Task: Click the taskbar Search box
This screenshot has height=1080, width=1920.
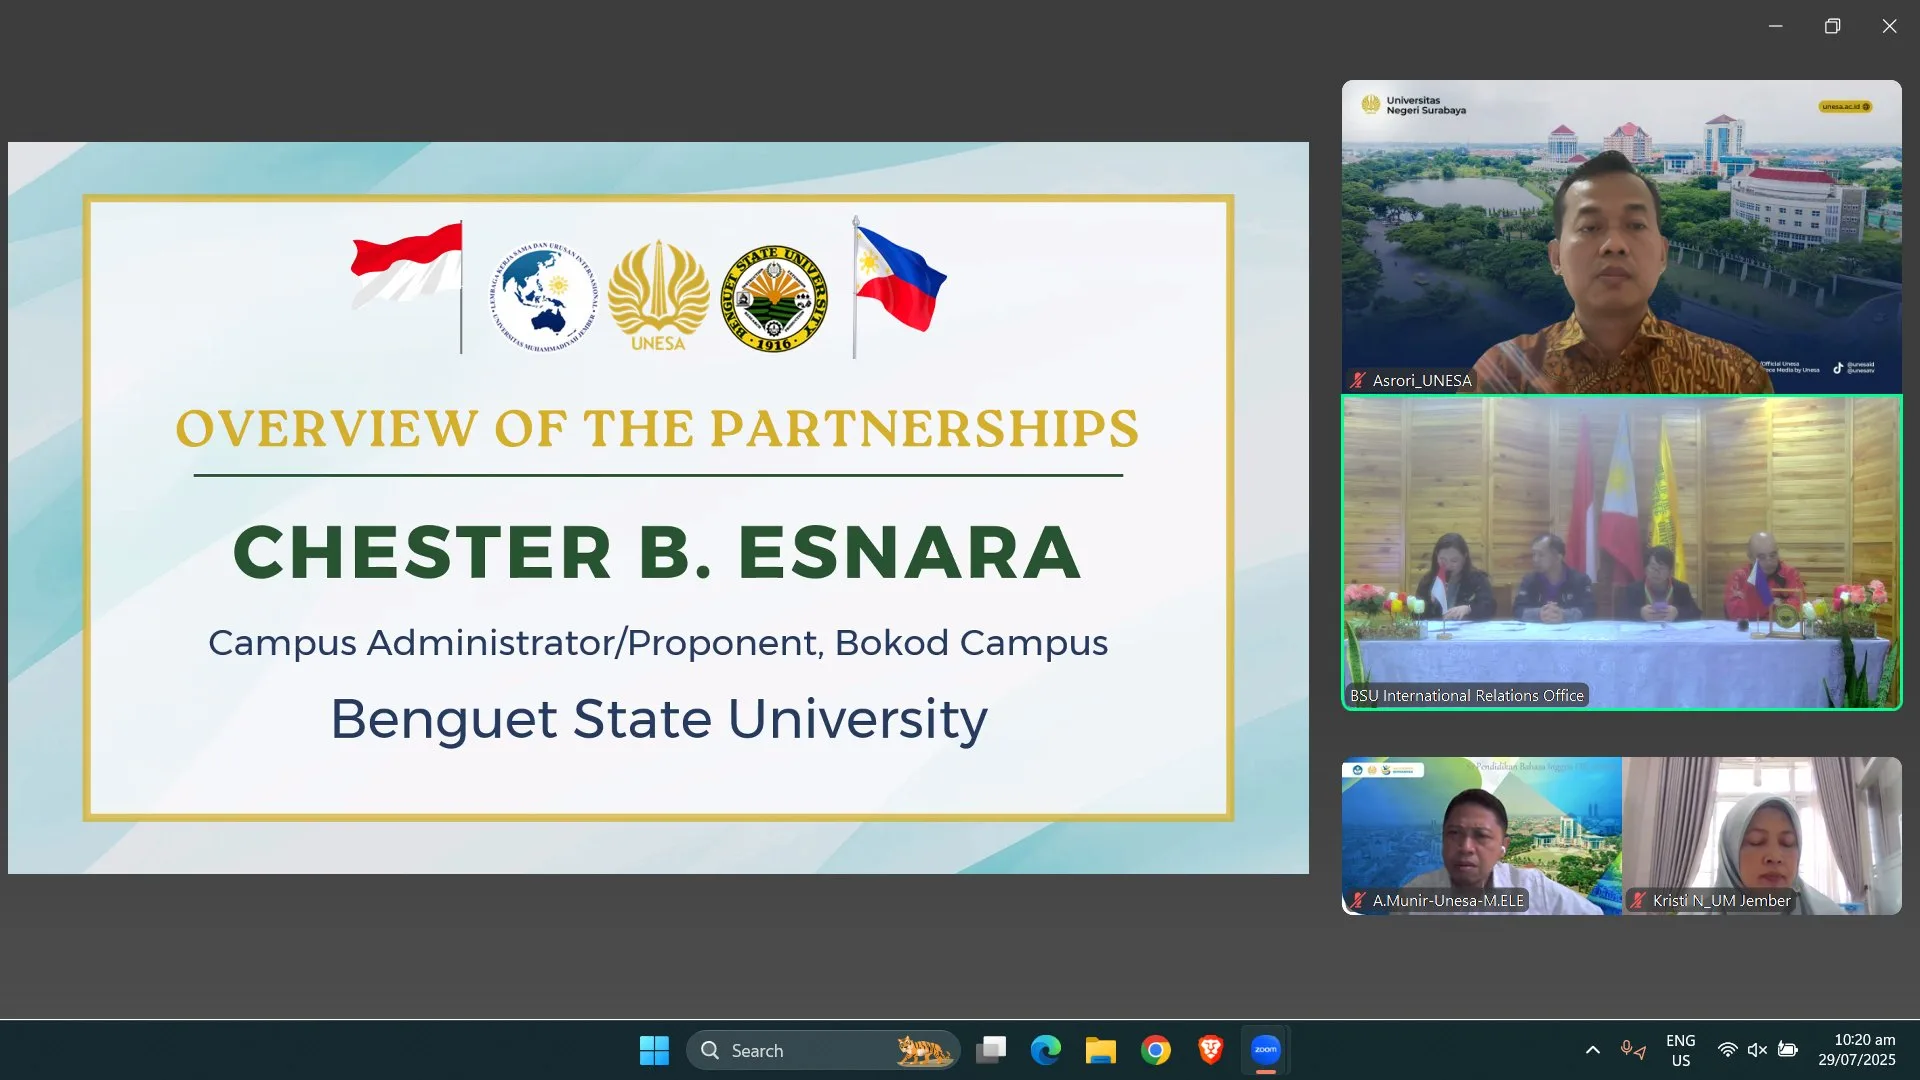Action: 822,1050
